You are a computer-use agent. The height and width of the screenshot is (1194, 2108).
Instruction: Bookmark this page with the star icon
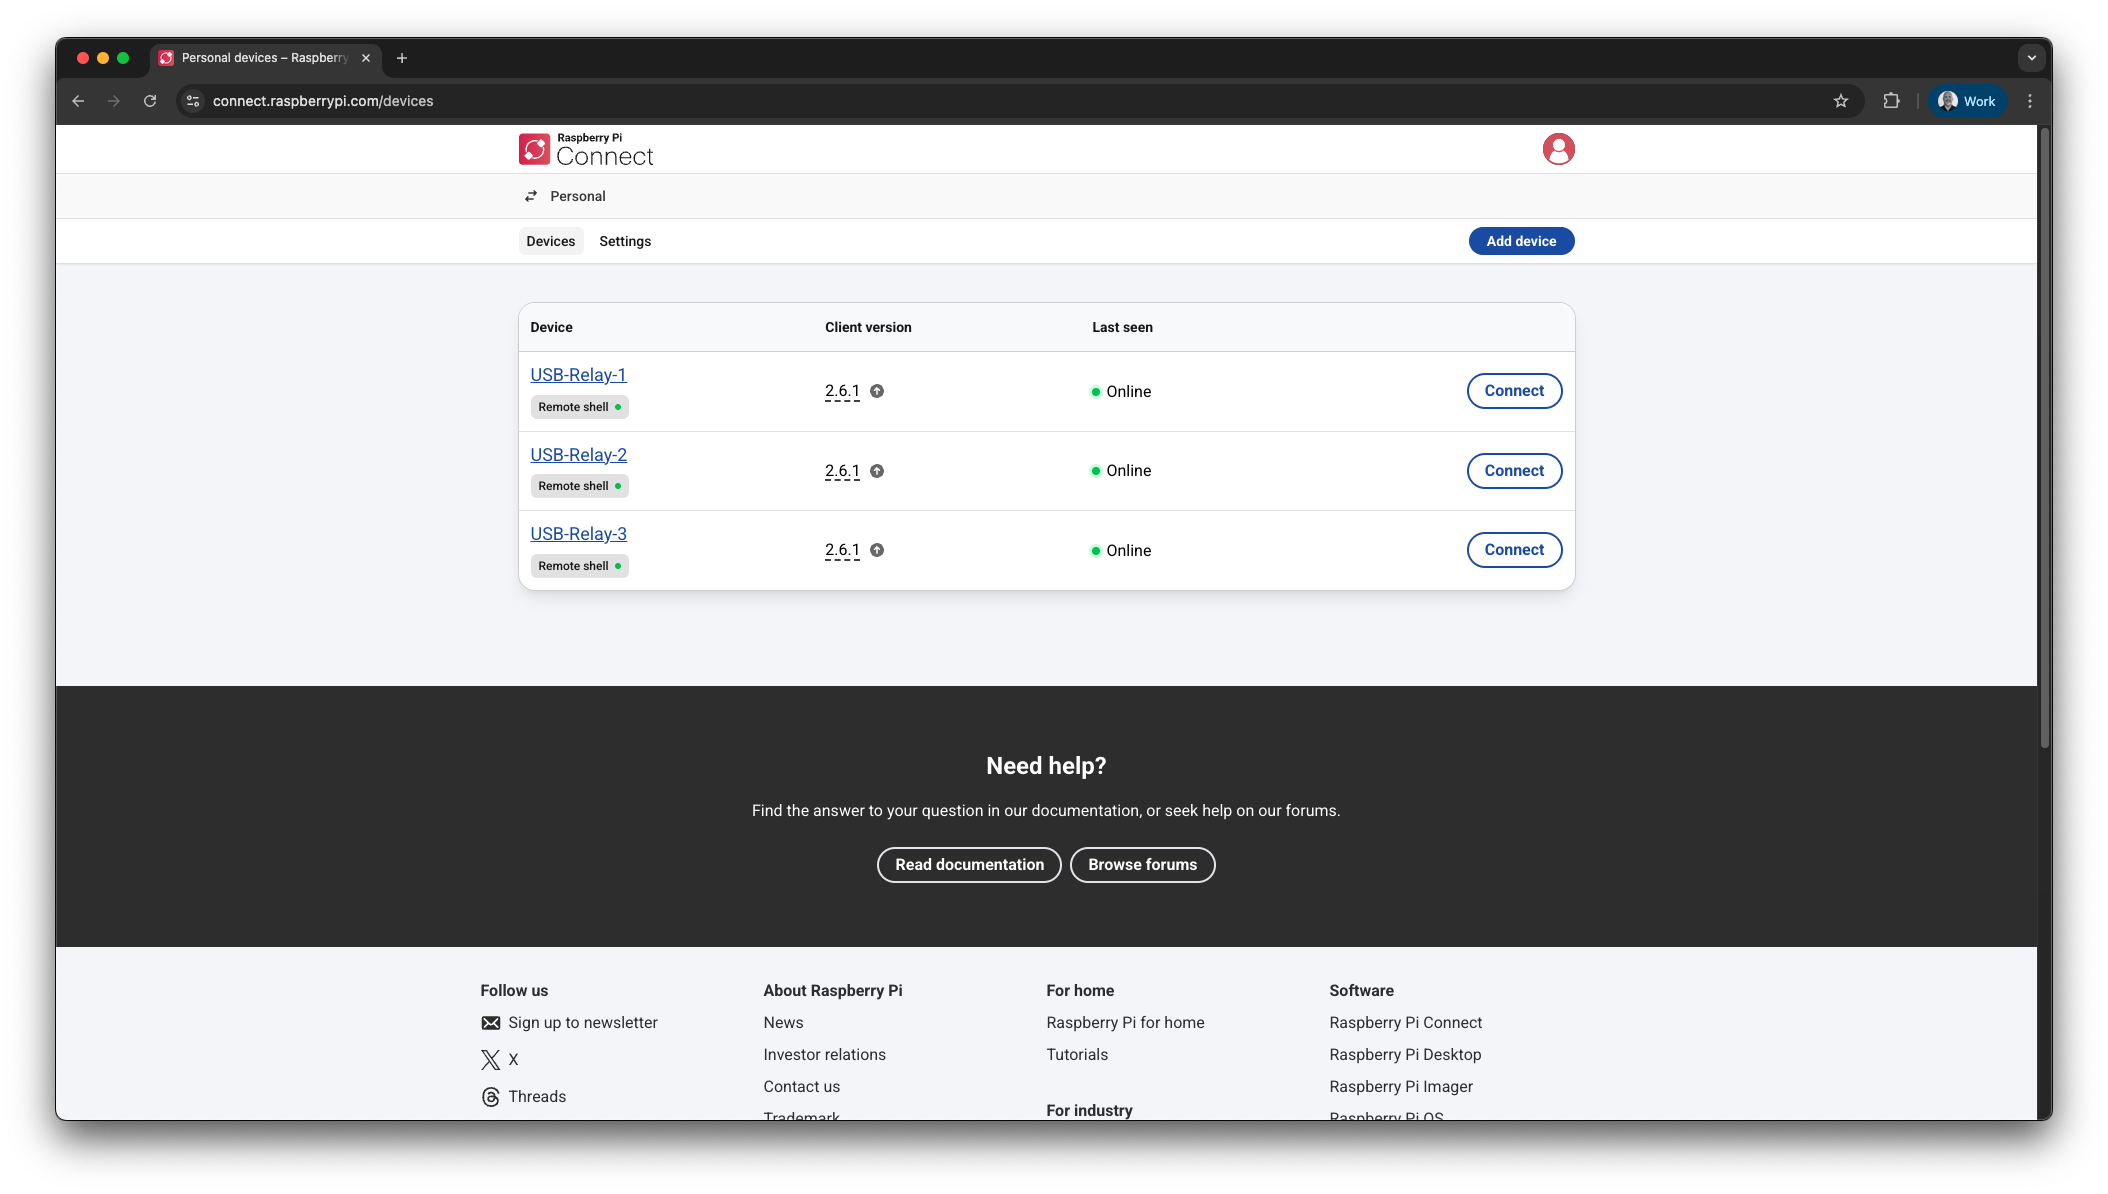(1841, 101)
